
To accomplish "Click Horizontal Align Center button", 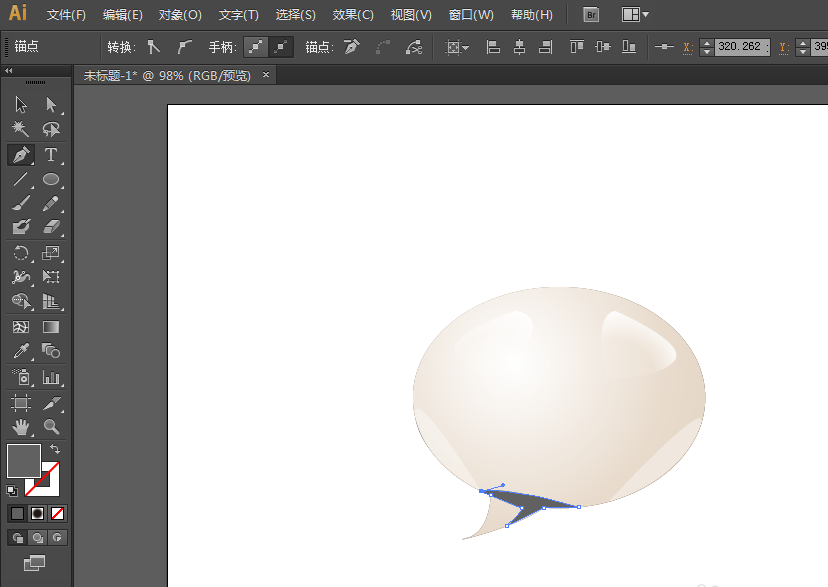I will 520,47.
